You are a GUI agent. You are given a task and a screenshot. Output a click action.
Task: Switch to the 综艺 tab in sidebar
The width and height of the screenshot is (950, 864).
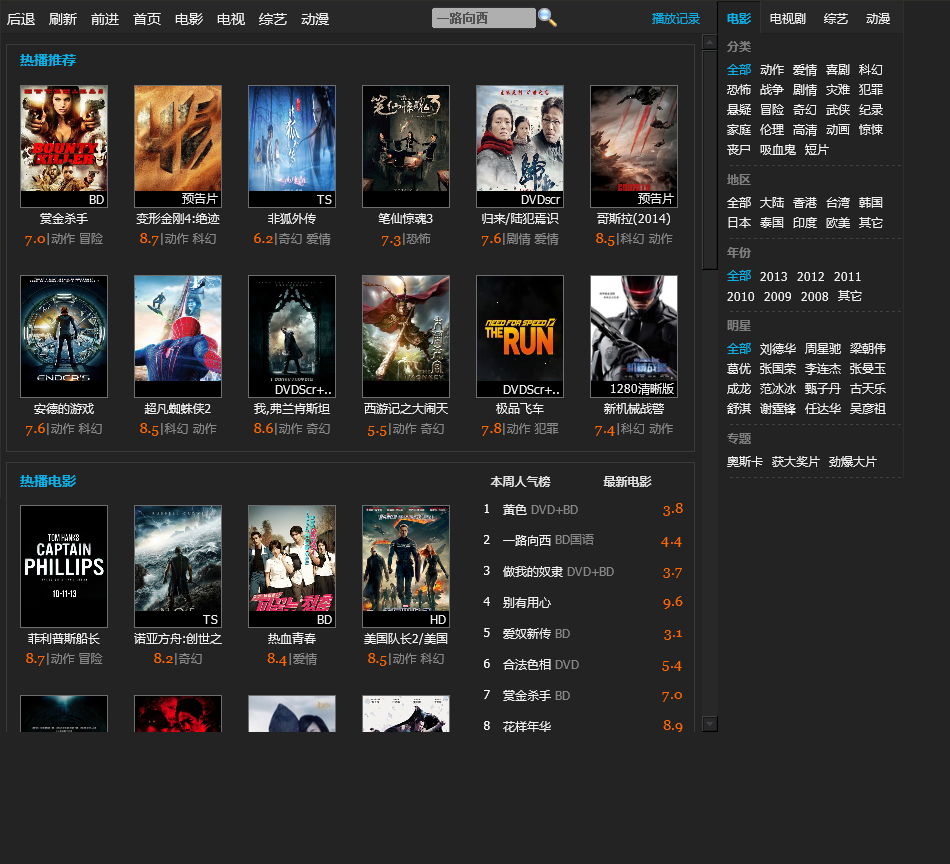pos(835,19)
